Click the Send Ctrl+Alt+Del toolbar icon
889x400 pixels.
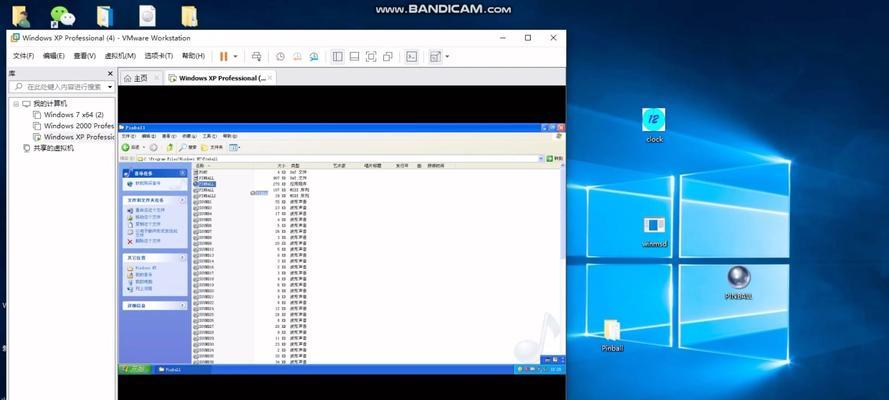coord(256,56)
